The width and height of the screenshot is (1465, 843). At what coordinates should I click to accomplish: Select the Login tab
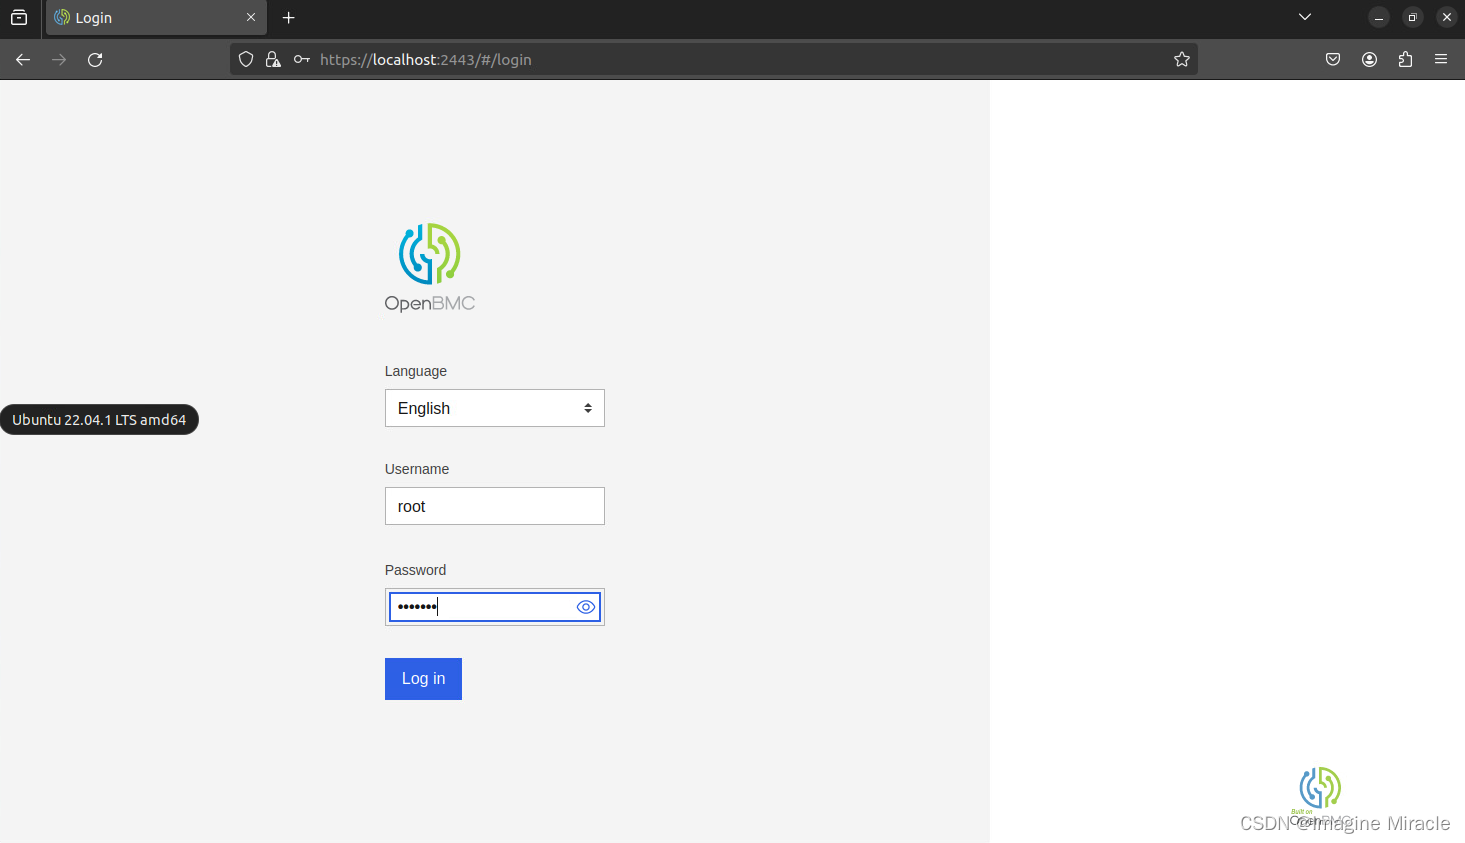156,18
